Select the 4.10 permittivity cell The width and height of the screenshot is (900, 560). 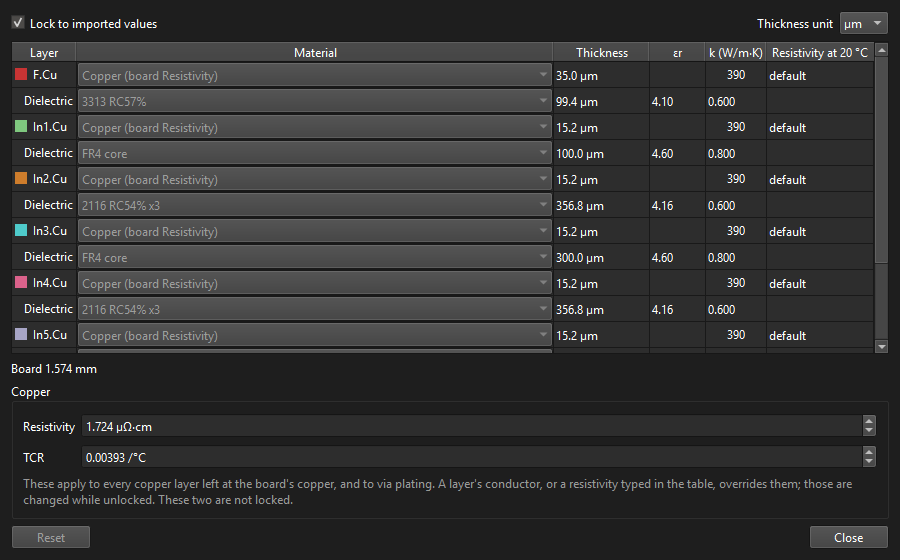[x=677, y=101]
